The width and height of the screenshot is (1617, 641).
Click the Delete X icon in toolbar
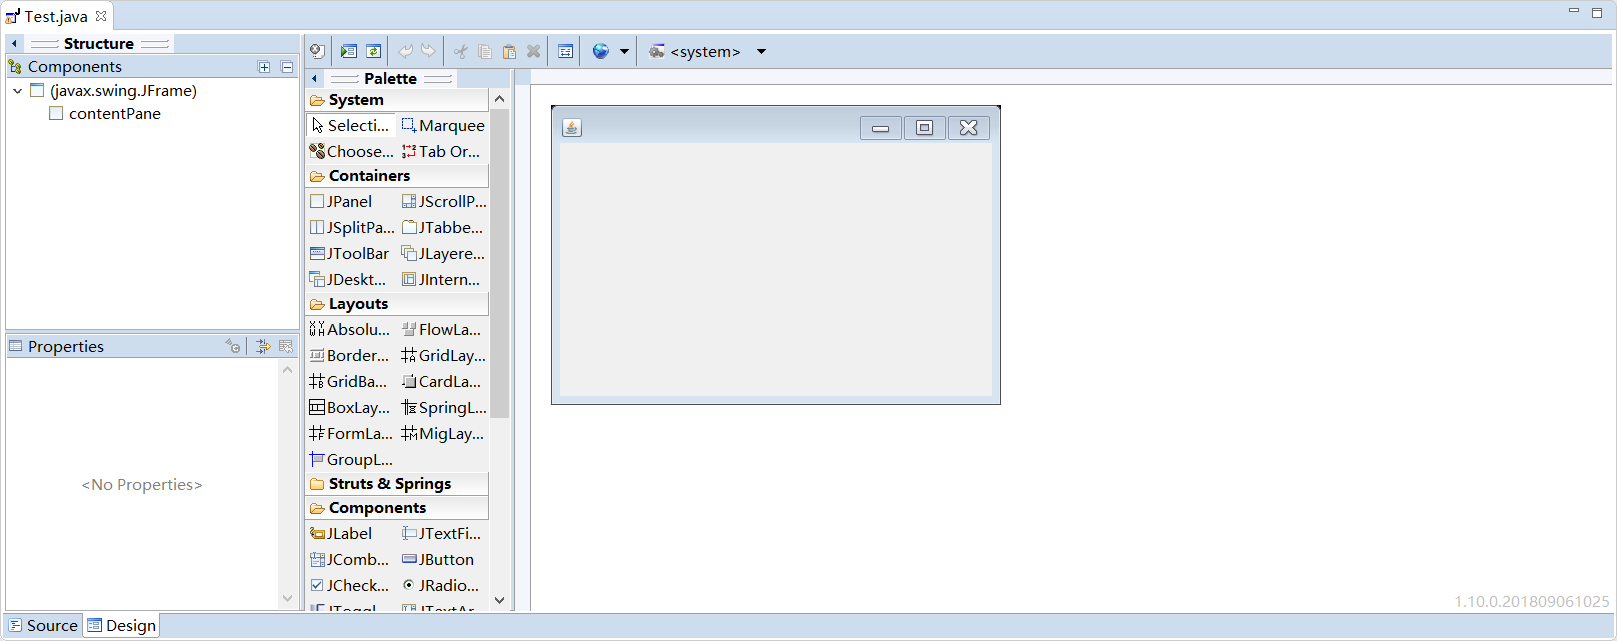click(x=533, y=51)
